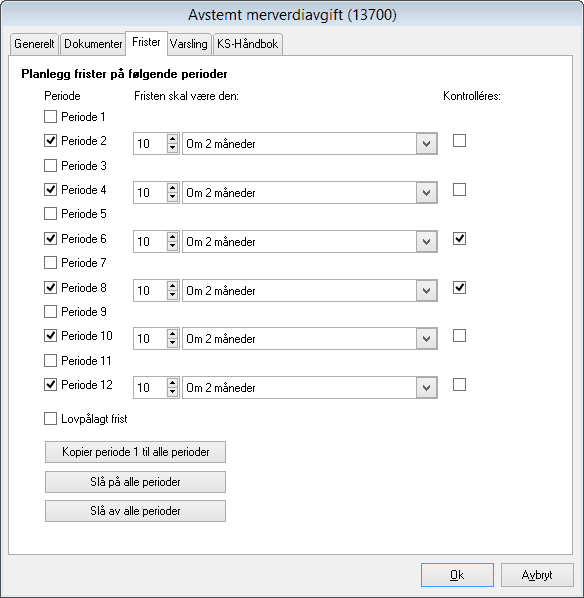Screen dimensions: 584x598
Task: Uncheck Kontrolléres for Periode 6
Action: 459,239
